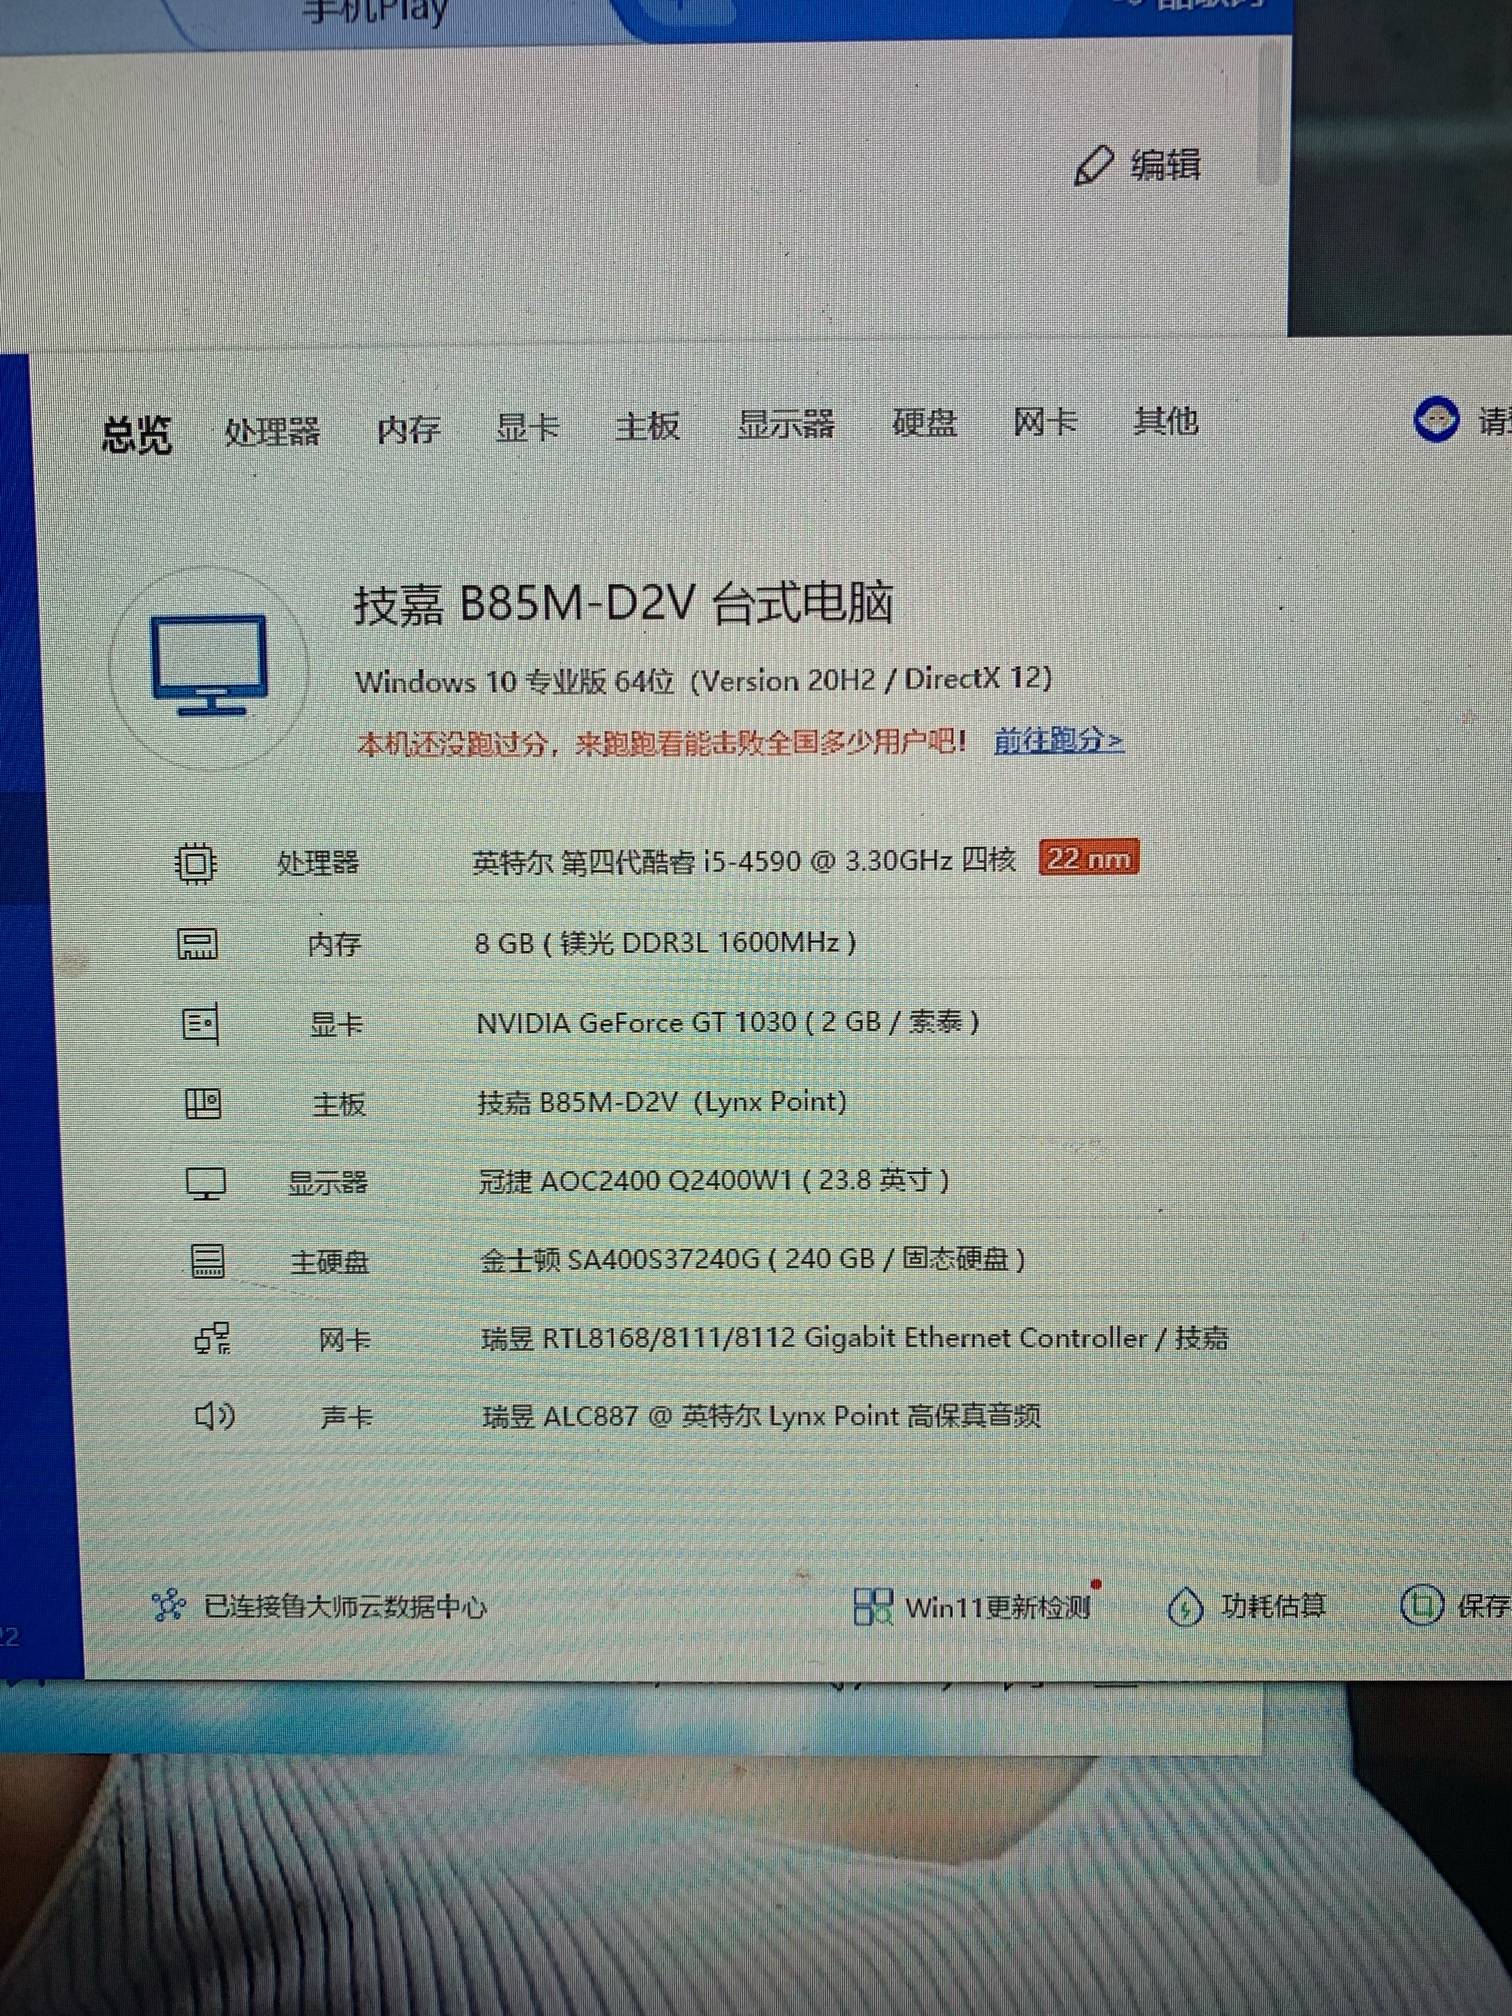Click the graphics card icon
Screen dimensions: 1512x2016
(200, 1024)
